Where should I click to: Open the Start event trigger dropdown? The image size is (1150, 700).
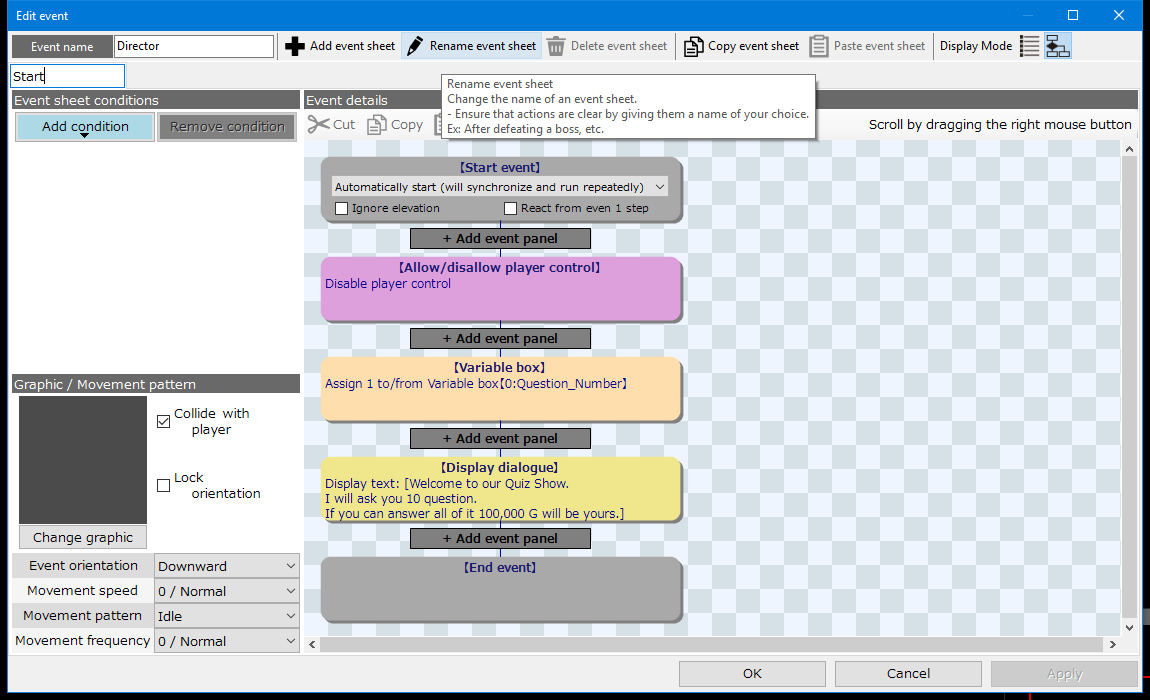pyautogui.click(x=499, y=187)
